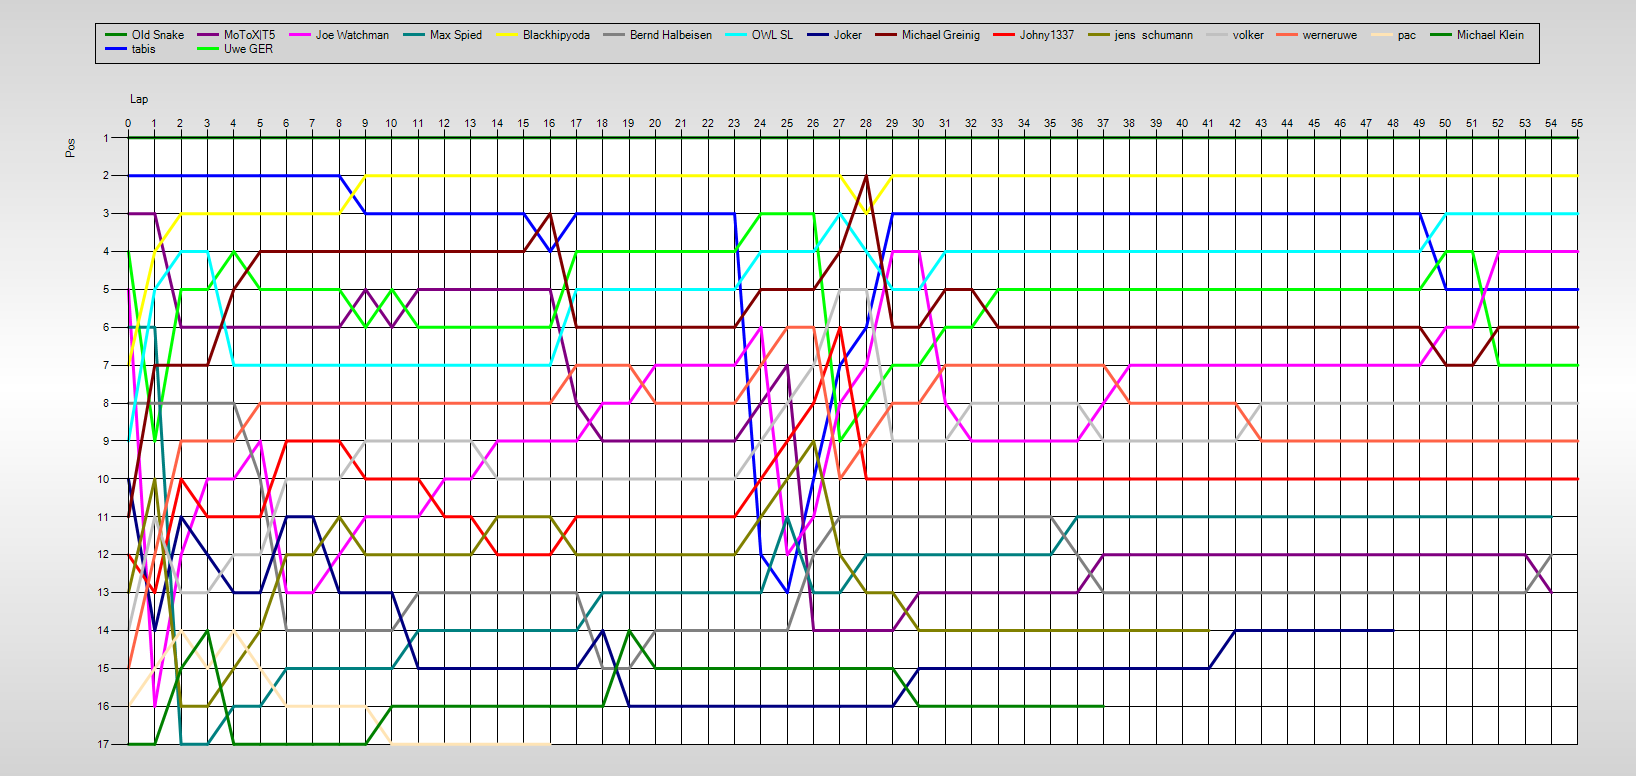
Task: Select position 15 on the Pos axis
Action: coord(103,668)
